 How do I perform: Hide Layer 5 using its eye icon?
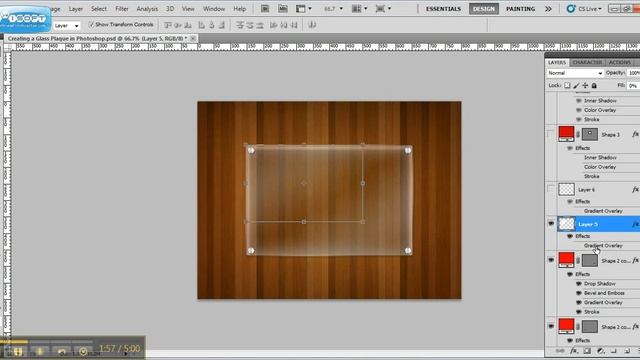coord(551,224)
